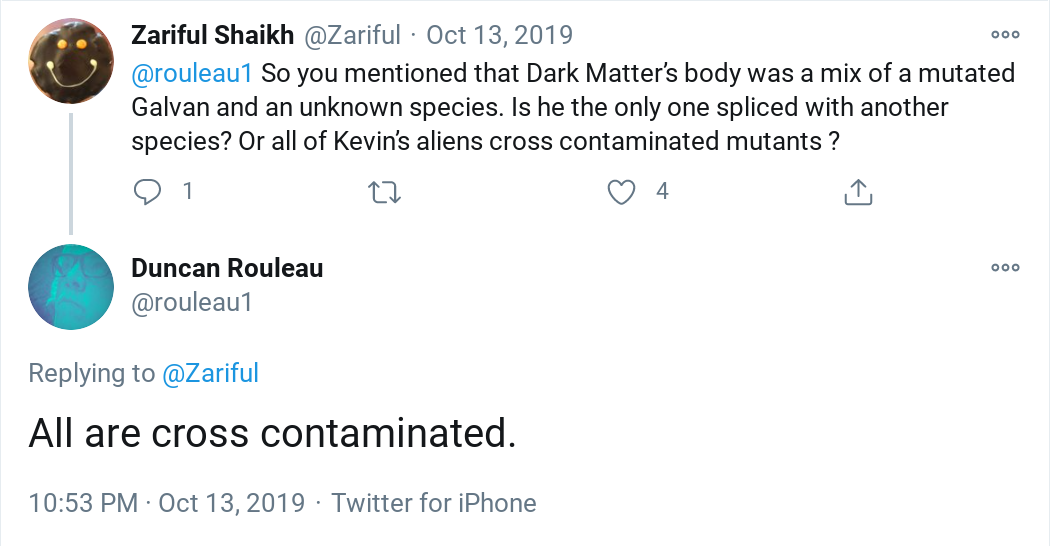The height and width of the screenshot is (546, 1050).
Task: Click the 'All are cross contaminated.' tweet text
Action: 272,433
